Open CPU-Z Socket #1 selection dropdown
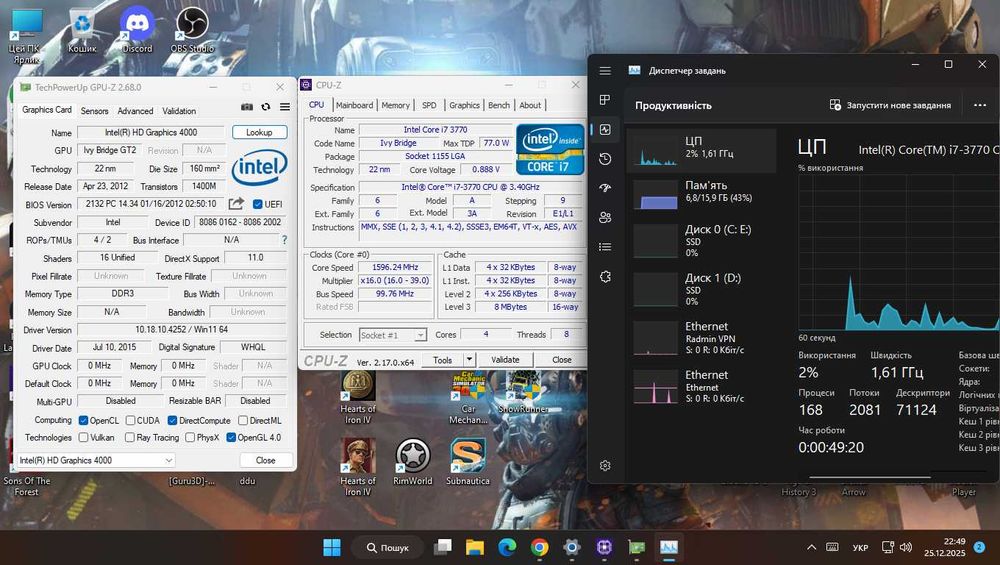This screenshot has height=565, width=1000. click(x=392, y=335)
